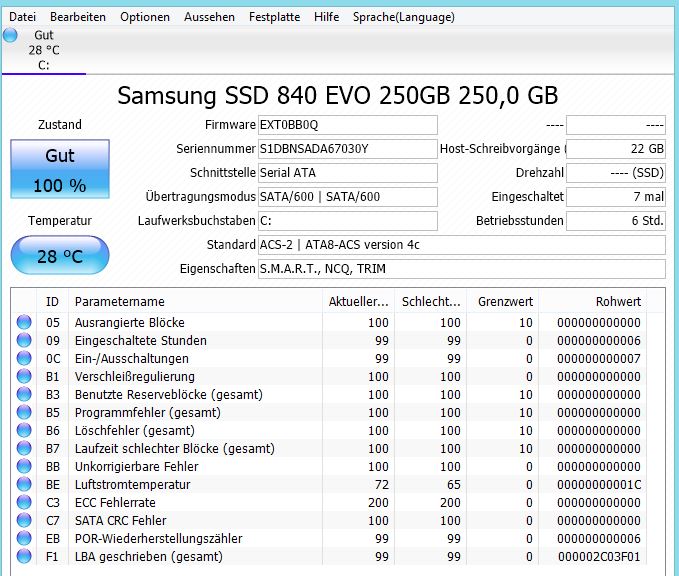
Task: Click the Betriebsstunden value 6 Std.
Action: (x=616, y=221)
